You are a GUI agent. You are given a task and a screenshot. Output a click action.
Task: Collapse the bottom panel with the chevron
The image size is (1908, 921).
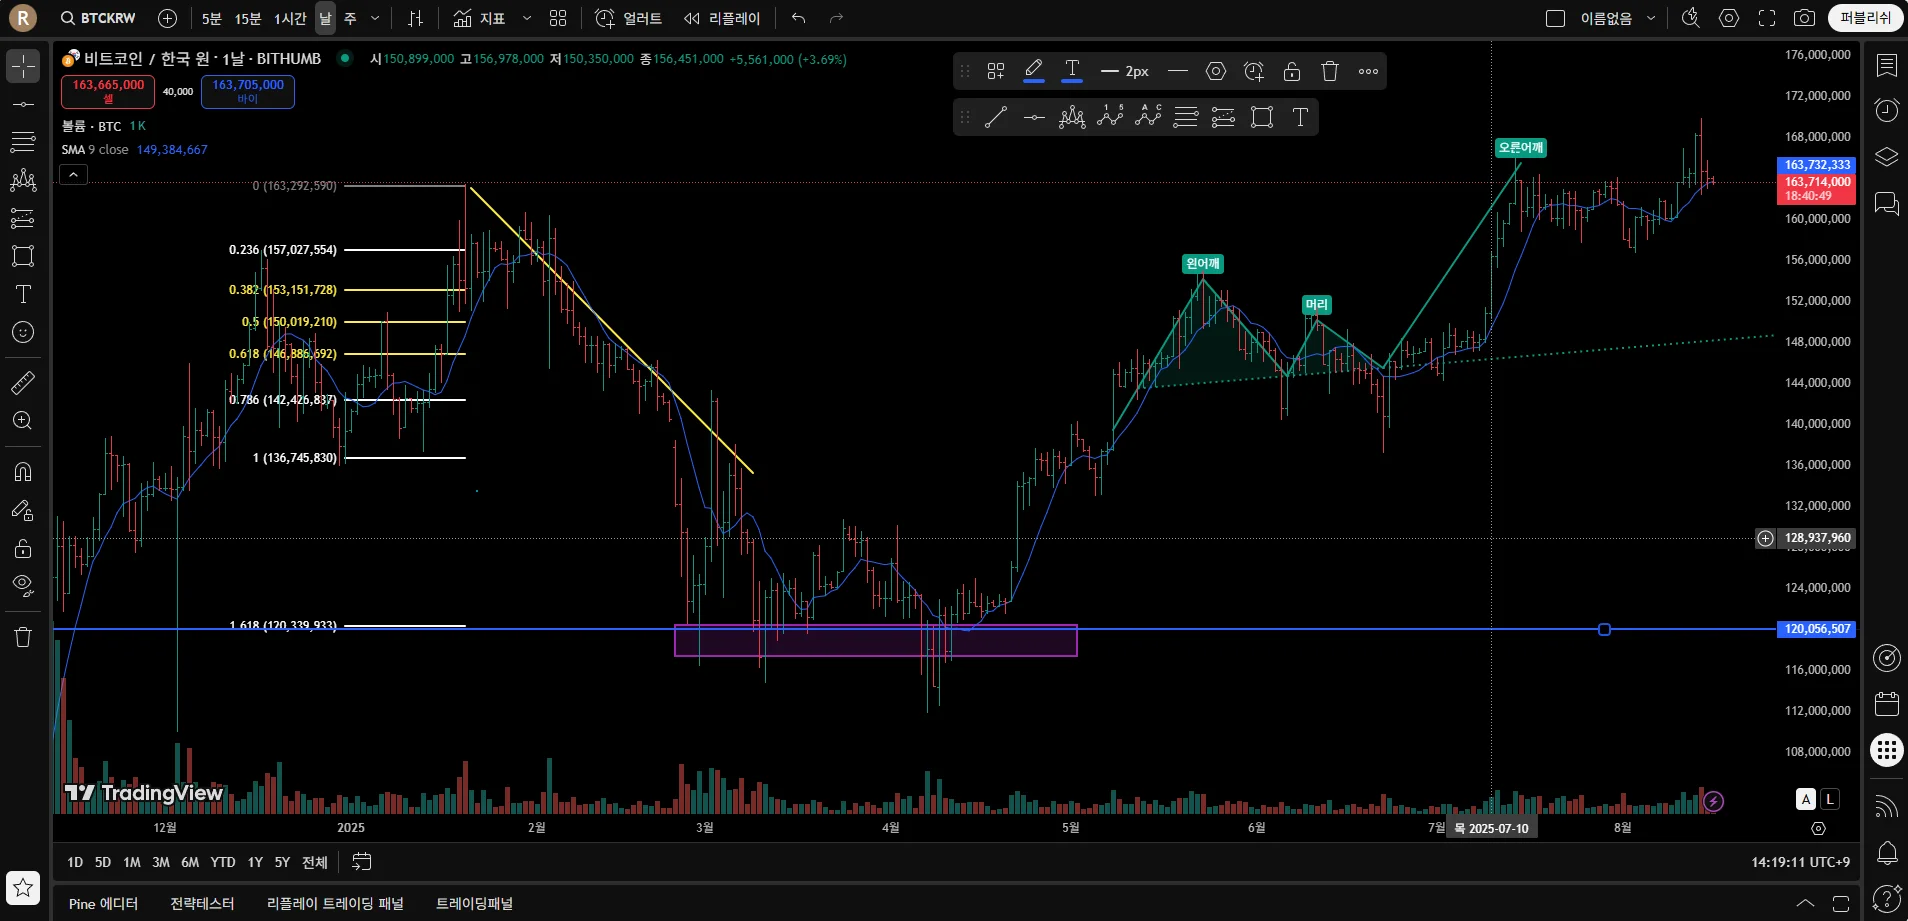(1806, 903)
